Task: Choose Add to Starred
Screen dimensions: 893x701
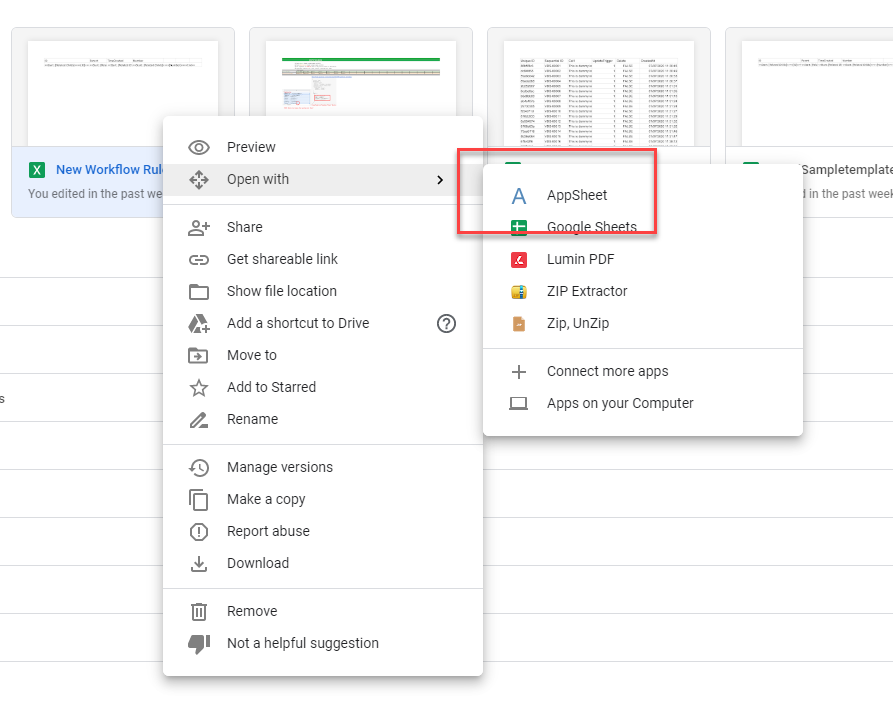Action: coord(323,387)
